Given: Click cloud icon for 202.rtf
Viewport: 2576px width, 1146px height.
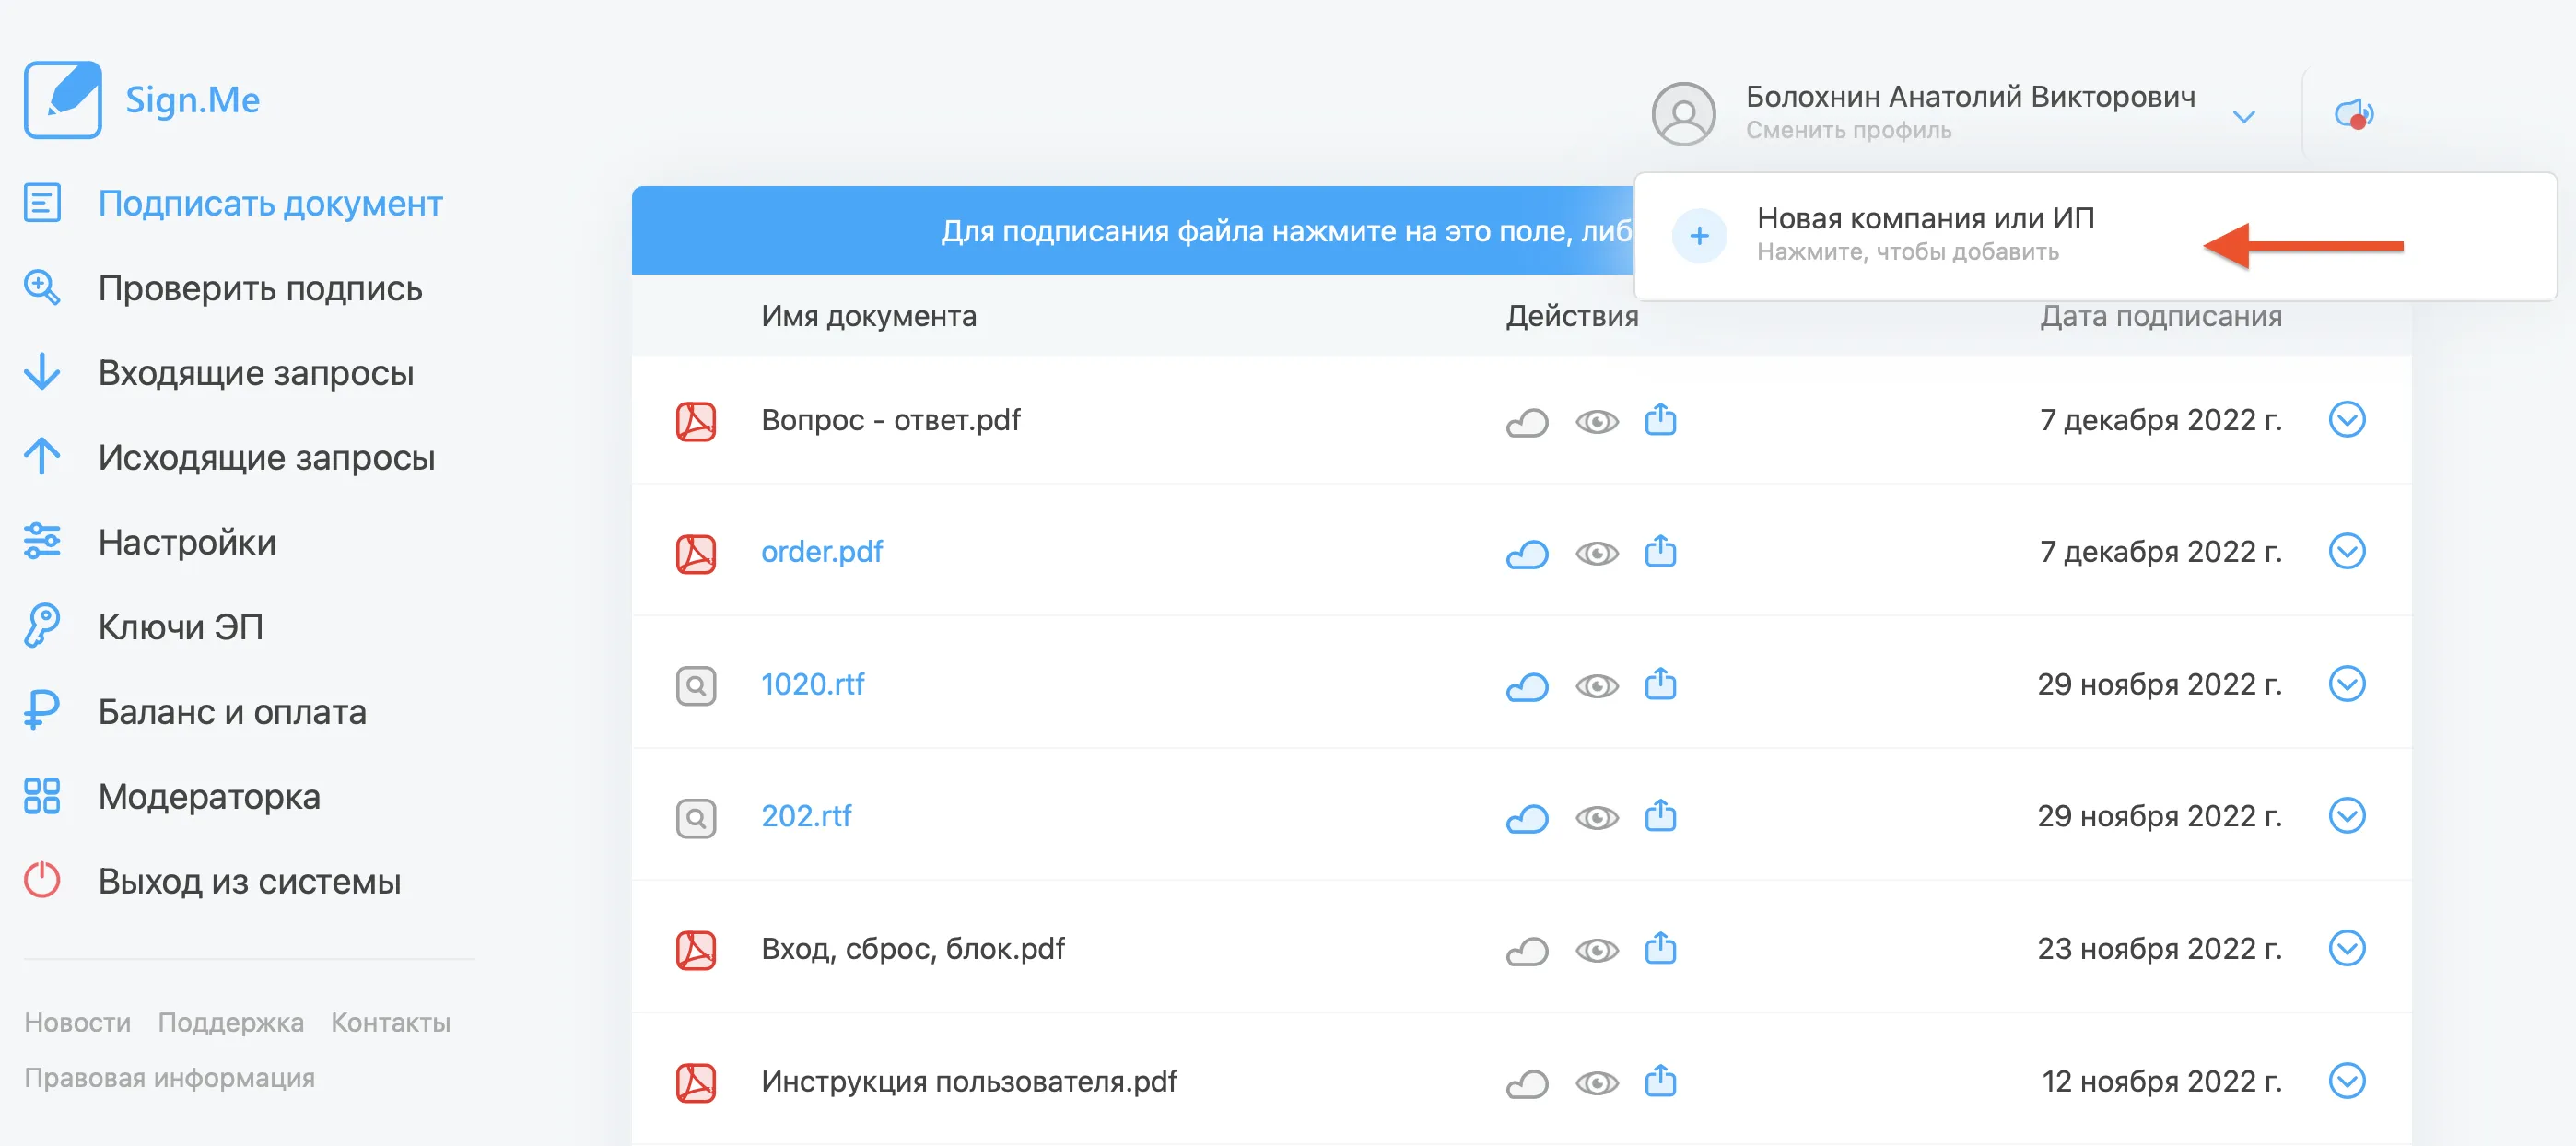Looking at the screenshot, I should [x=1527, y=818].
